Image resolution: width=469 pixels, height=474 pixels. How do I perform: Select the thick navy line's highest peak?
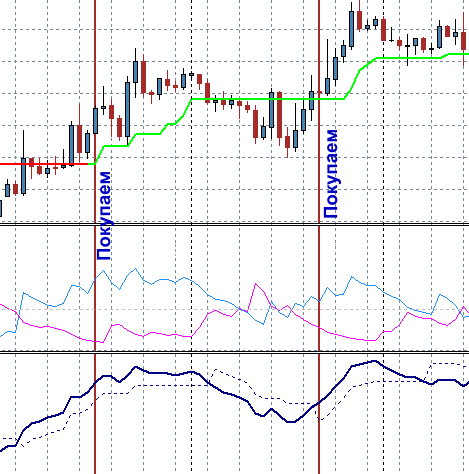pos(374,361)
